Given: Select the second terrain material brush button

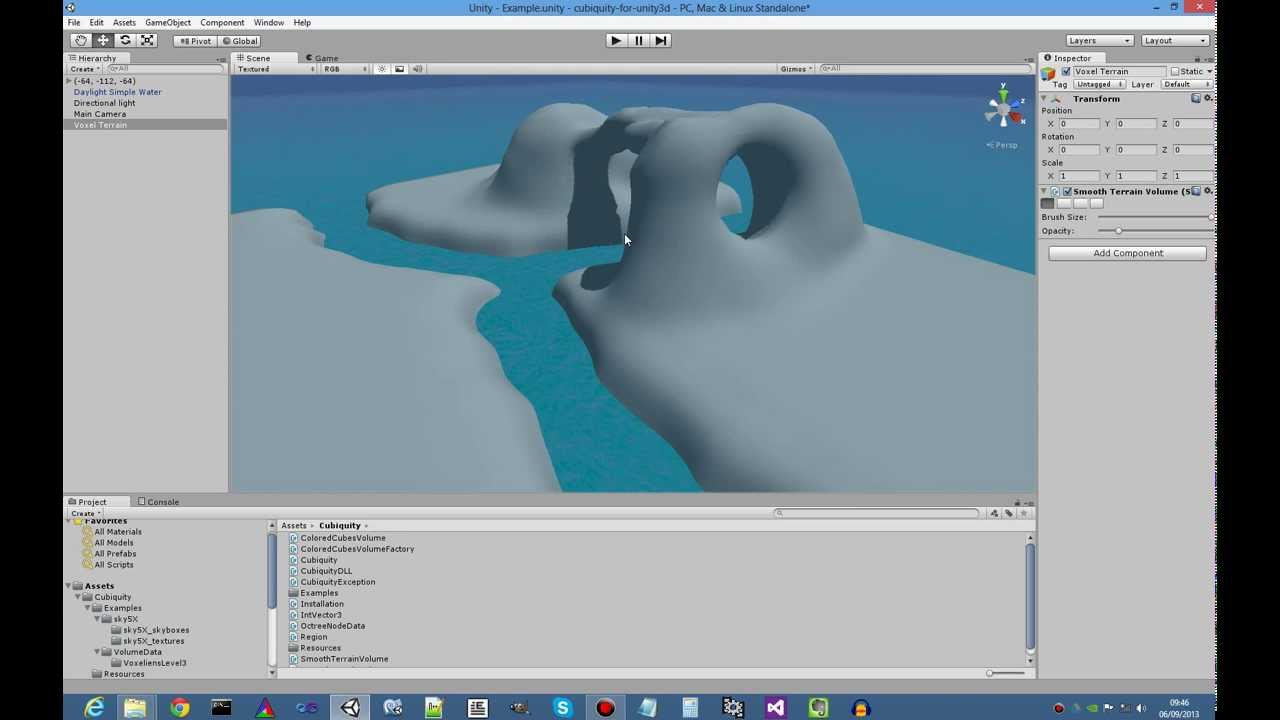Looking at the screenshot, I should point(1064,204).
